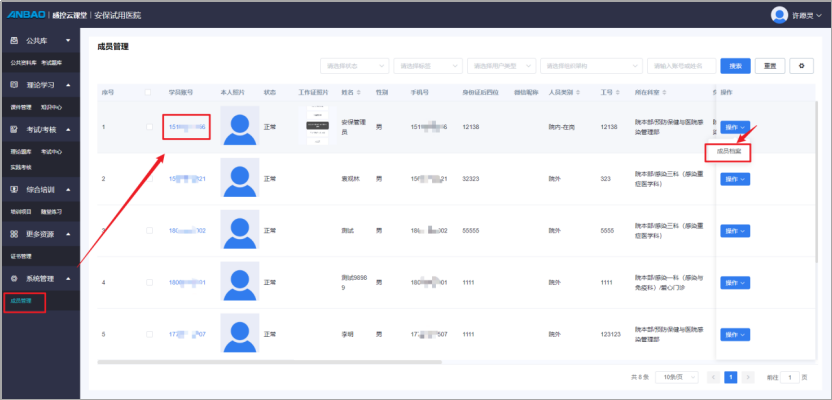Open the 请选择组织架构 dropdown
The height and width of the screenshot is (400, 832).
tap(591, 66)
